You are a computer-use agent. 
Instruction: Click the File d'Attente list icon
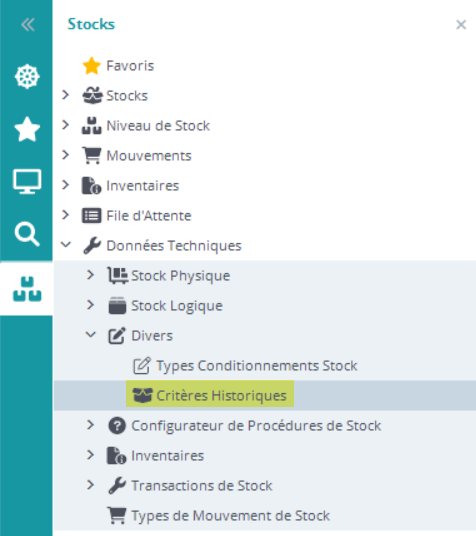click(x=91, y=216)
